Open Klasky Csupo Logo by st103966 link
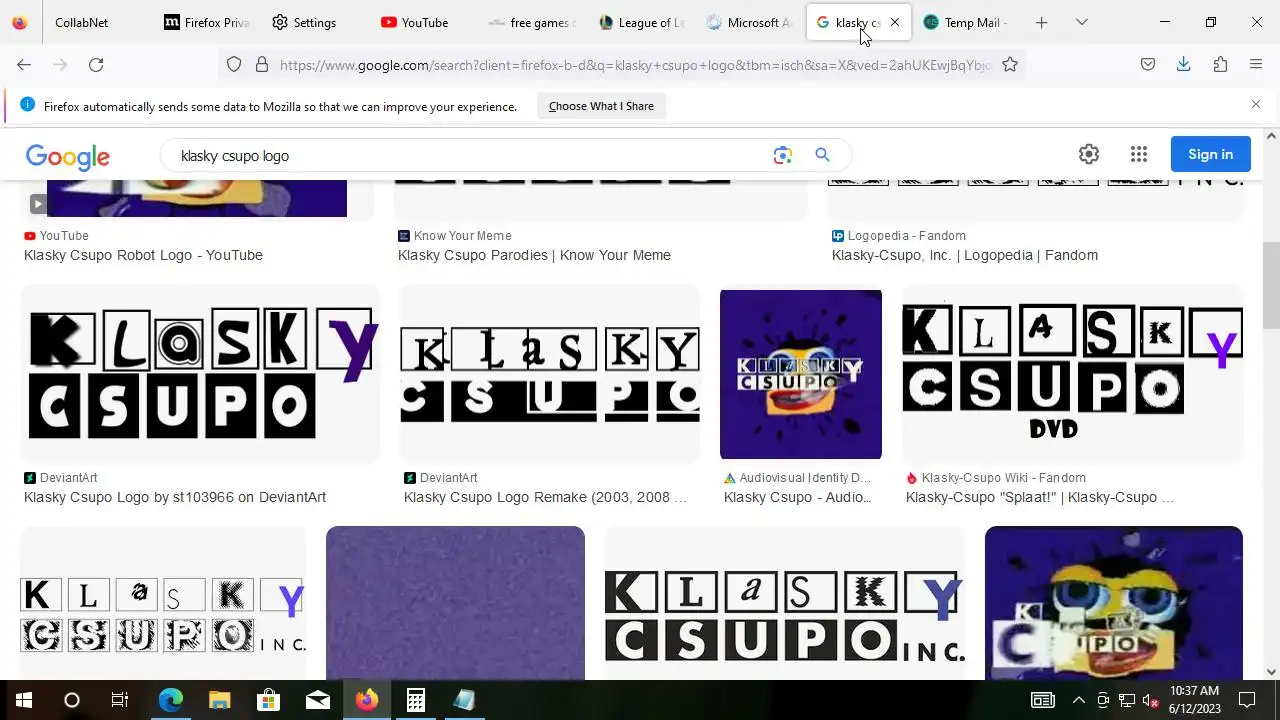 (175, 497)
